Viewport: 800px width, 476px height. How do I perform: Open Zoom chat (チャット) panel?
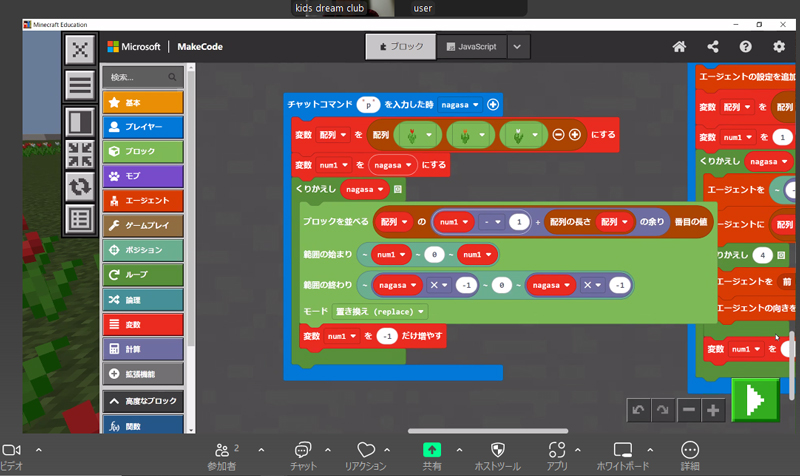pyautogui.click(x=303, y=457)
